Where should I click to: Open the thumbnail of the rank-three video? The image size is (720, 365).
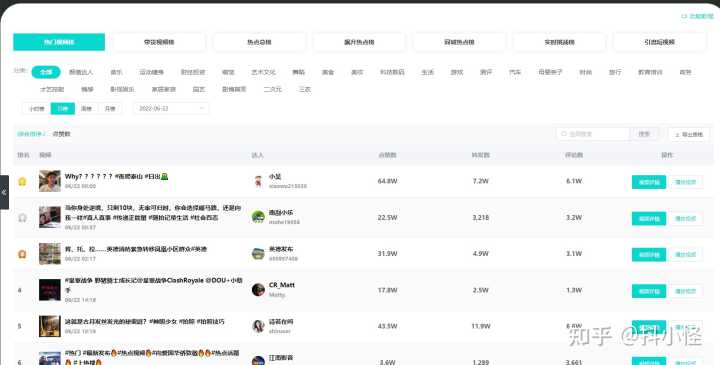pyautogui.click(x=50, y=253)
